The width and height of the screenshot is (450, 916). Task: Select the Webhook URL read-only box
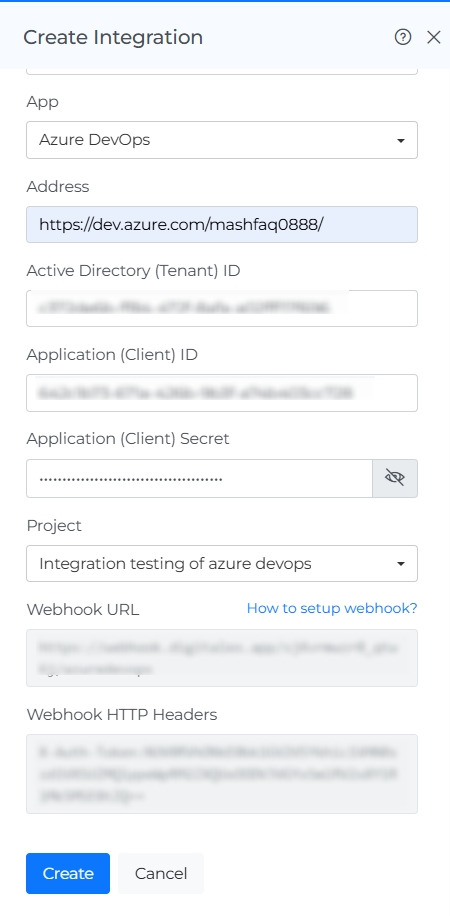[x=222, y=658]
